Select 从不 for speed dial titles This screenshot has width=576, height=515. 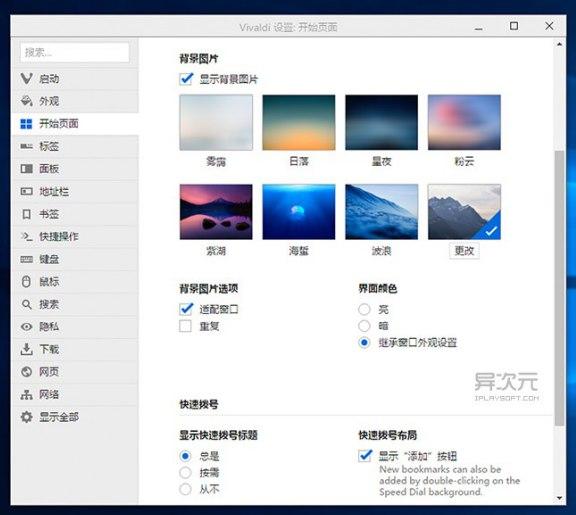coord(185,489)
